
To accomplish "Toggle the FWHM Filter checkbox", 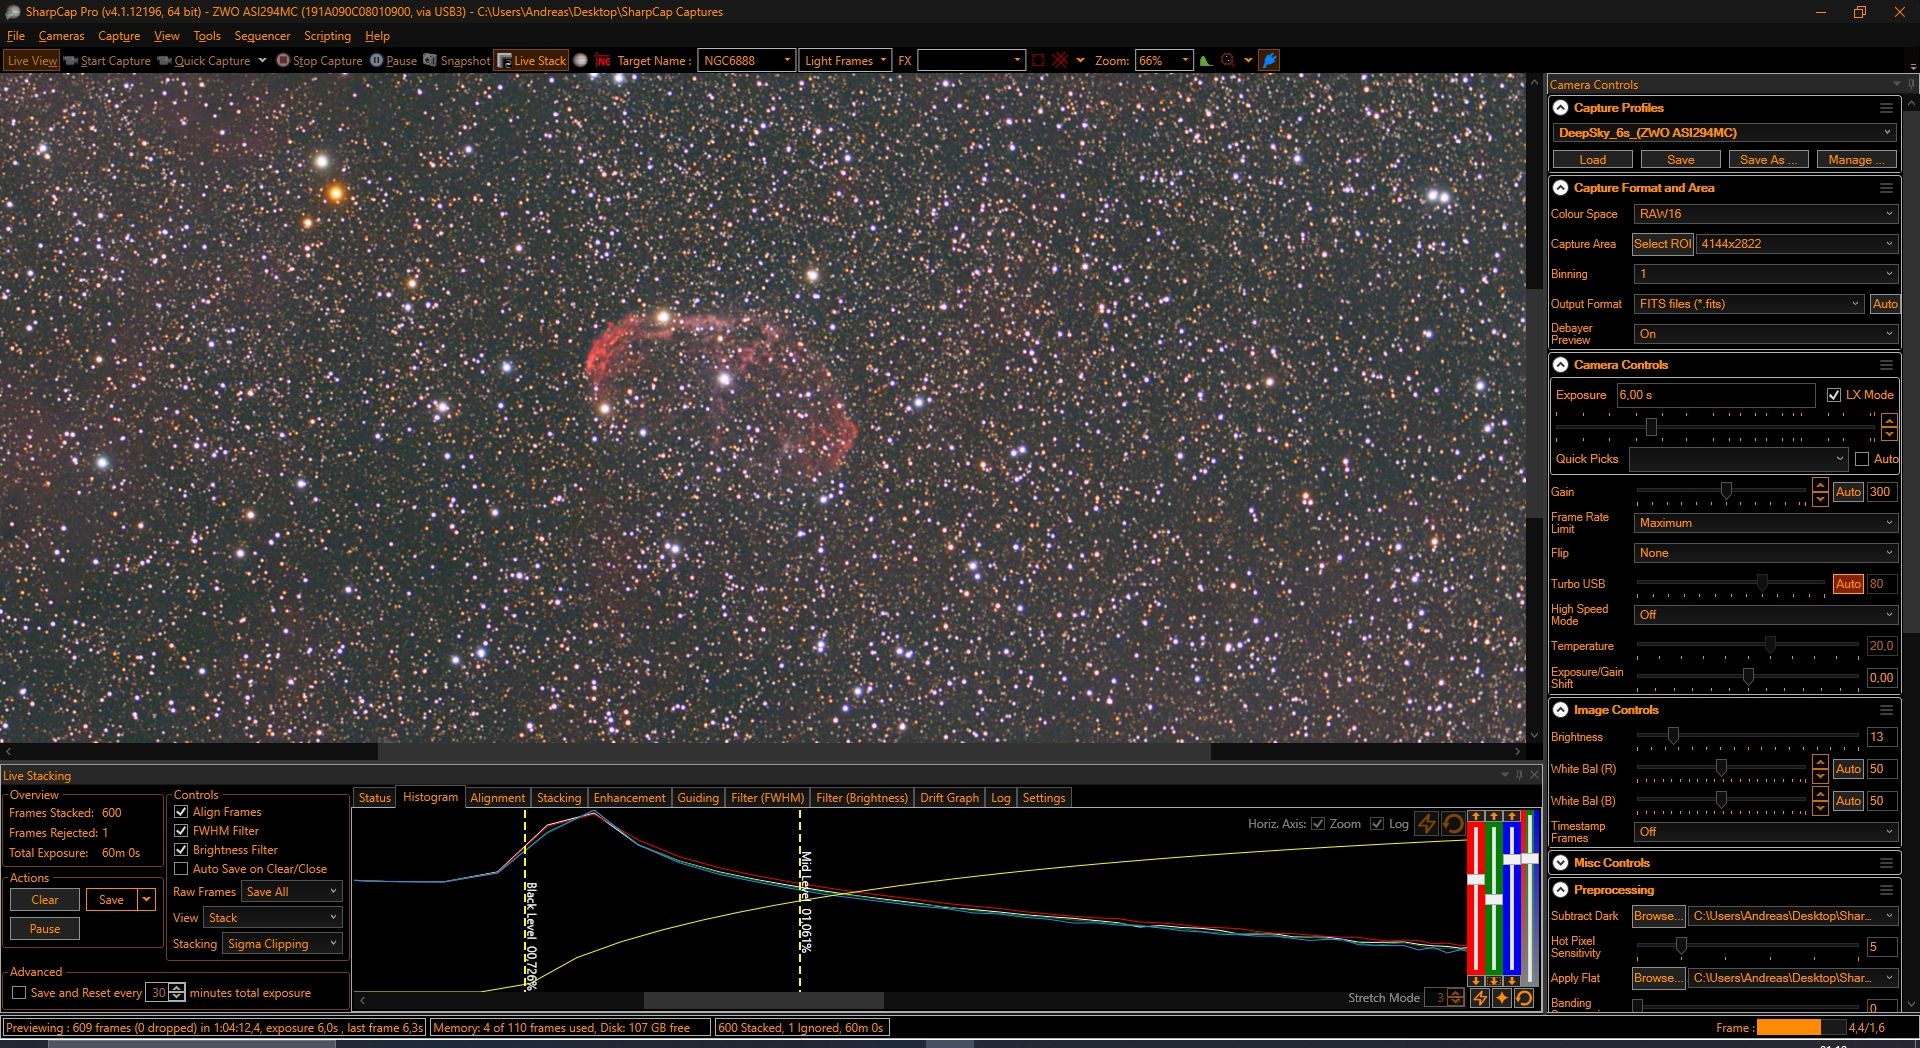I will [x=181, y=831].
